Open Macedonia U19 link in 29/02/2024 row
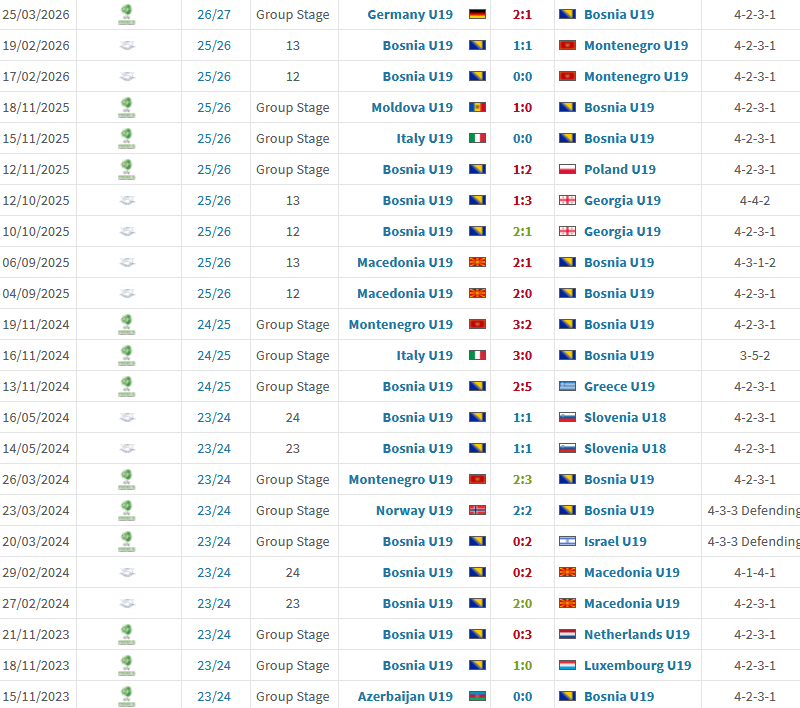Viewport: 800px width, 708px height. click(632, 573)
